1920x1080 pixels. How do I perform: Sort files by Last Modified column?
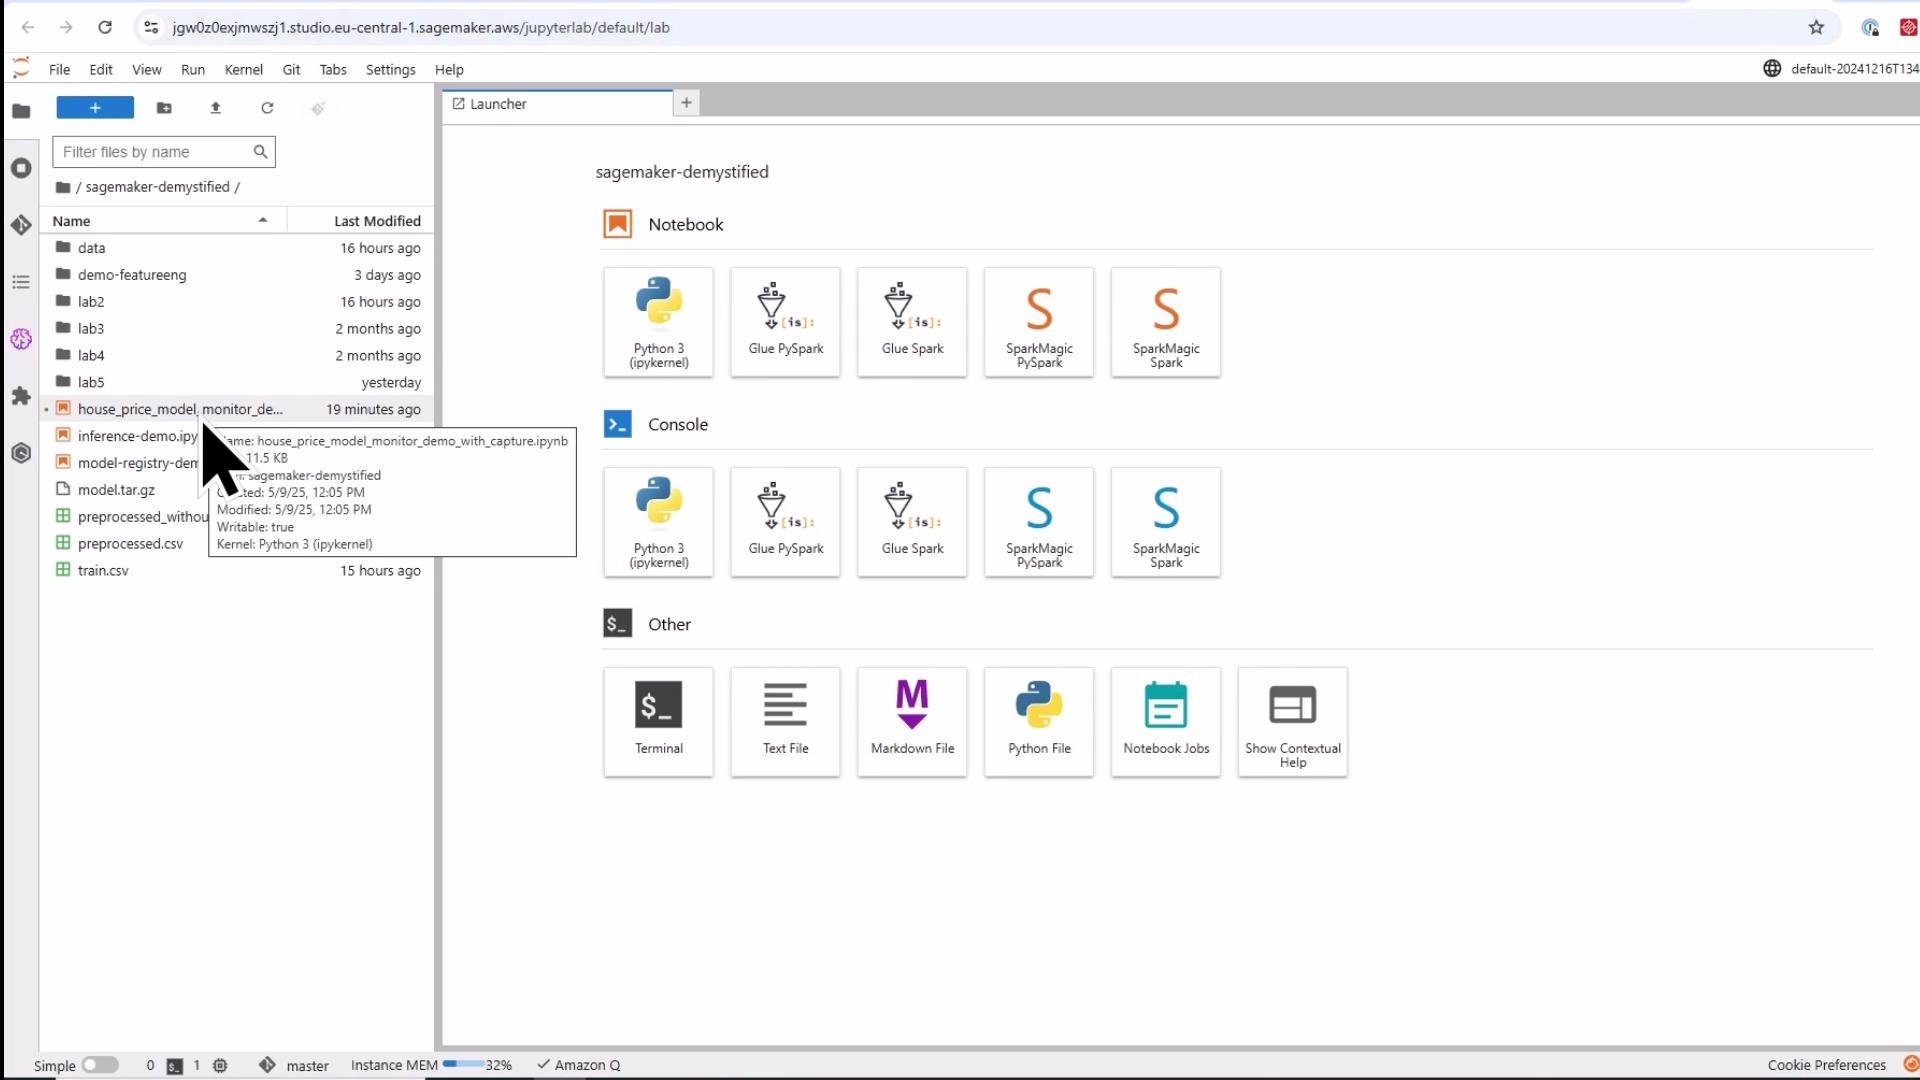pyautogui.click(x=361, y=221)
